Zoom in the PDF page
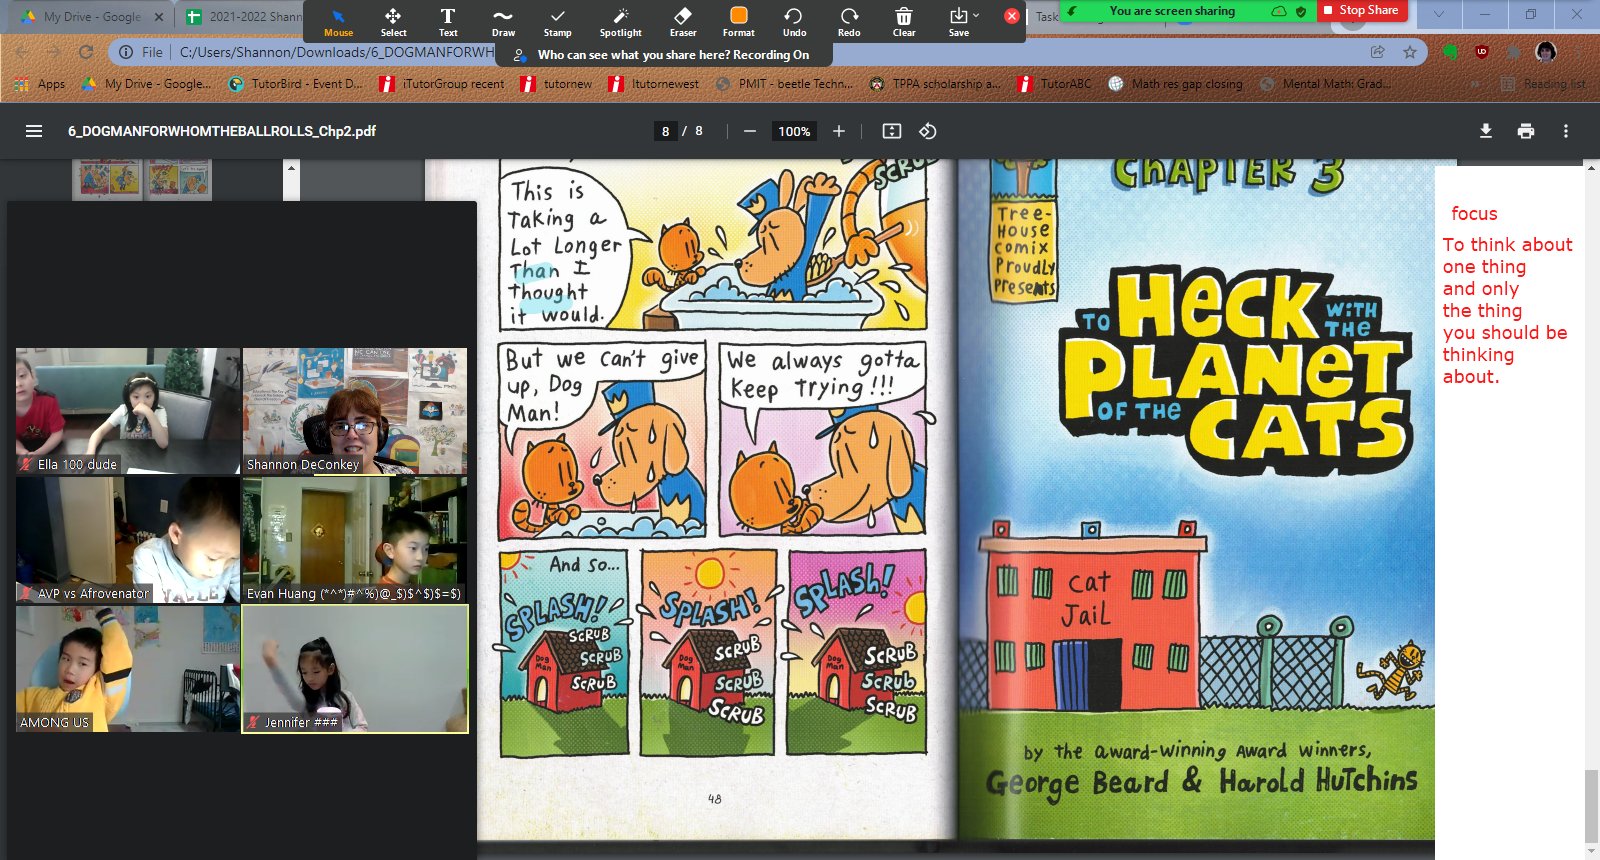Viewport: 1600px width, 860px height. tap(839, 131)
